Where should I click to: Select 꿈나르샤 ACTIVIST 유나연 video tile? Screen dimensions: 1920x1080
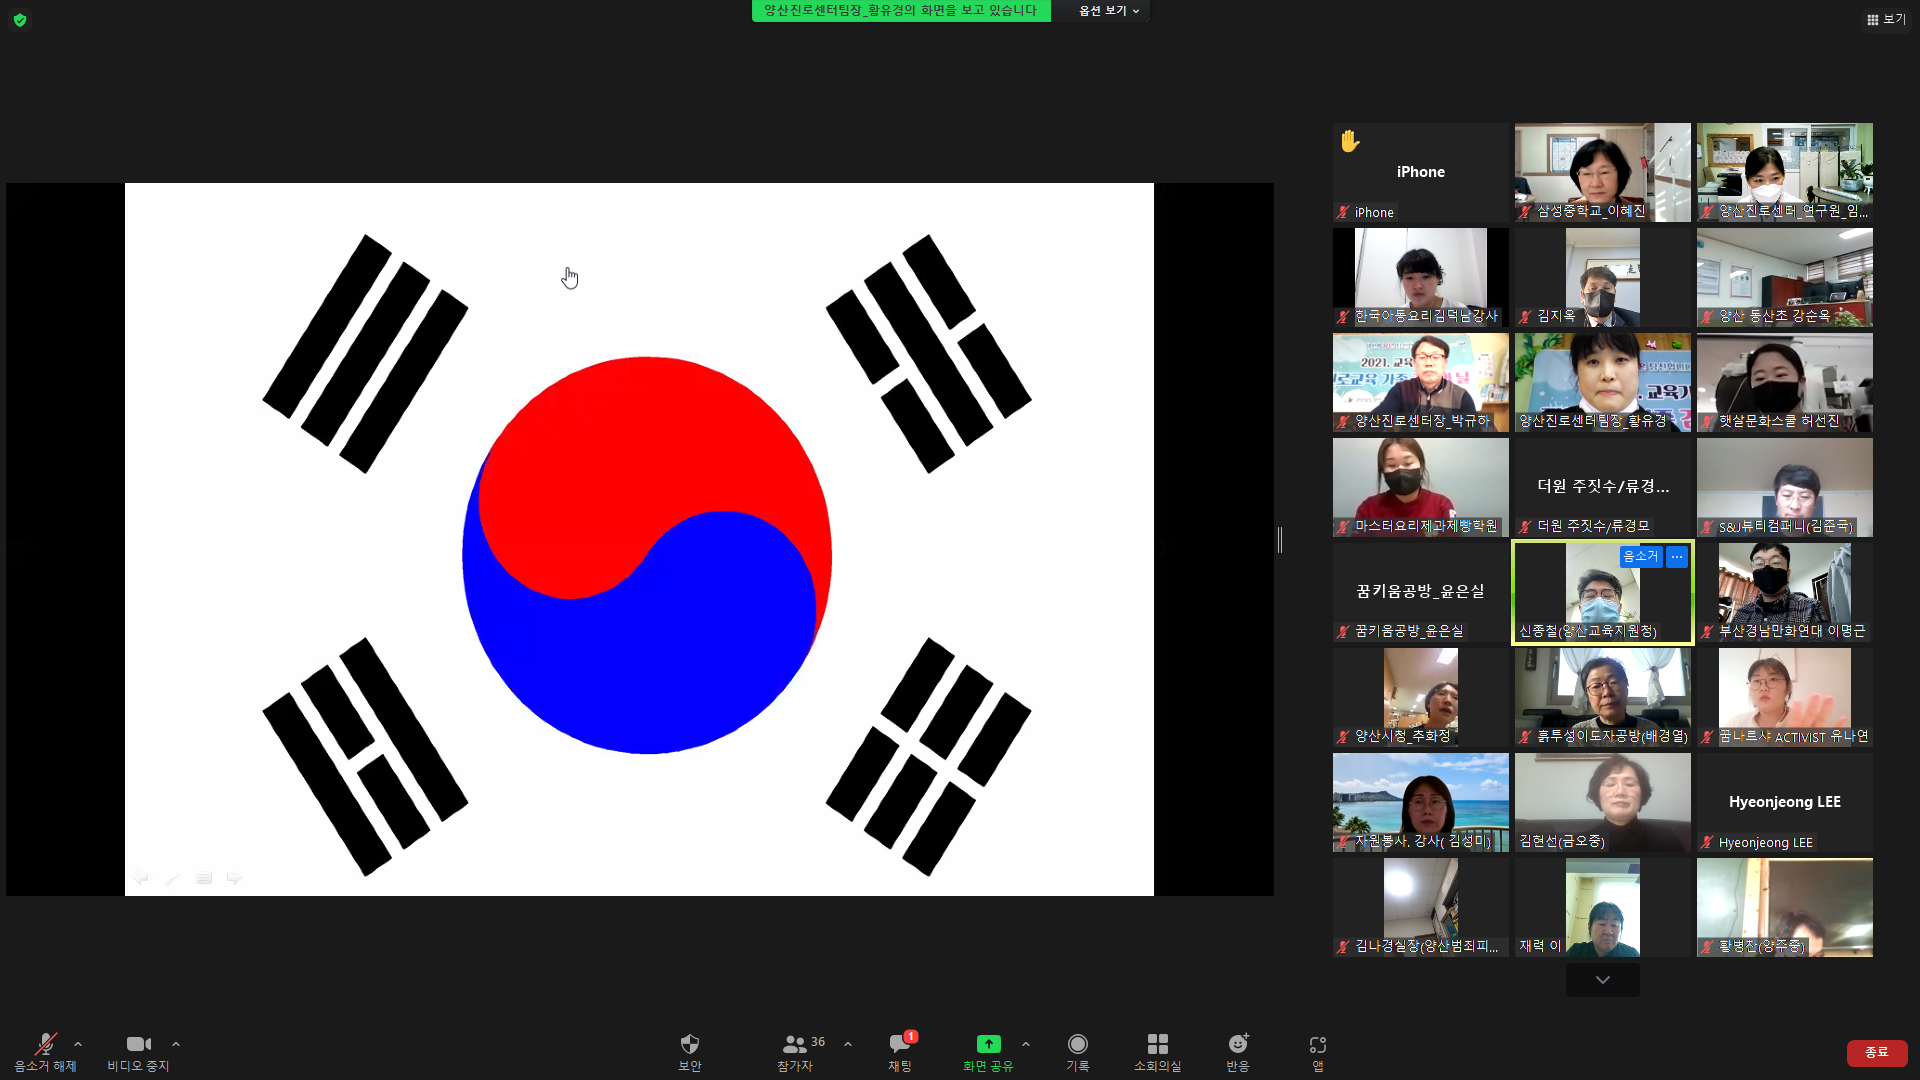1784,697
